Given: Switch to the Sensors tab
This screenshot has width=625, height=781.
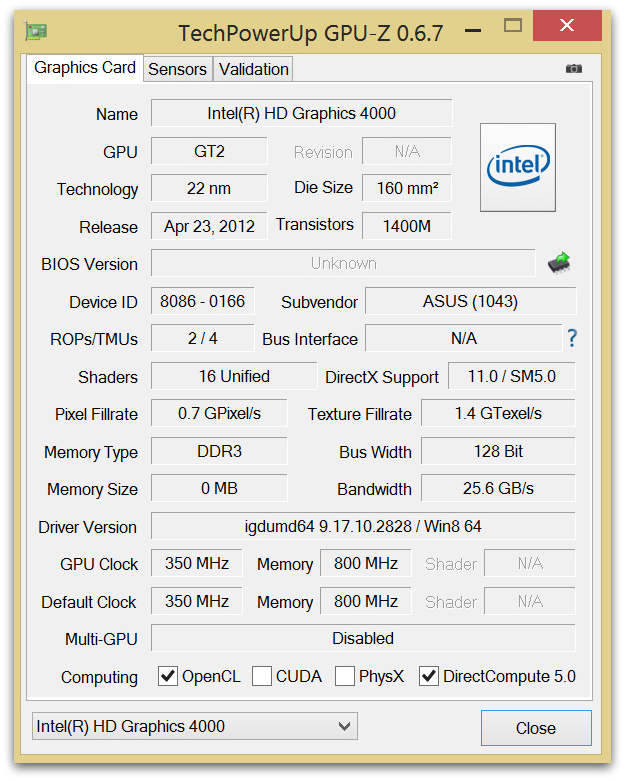Looking at the screenshot, I should [x=177, y=69].
